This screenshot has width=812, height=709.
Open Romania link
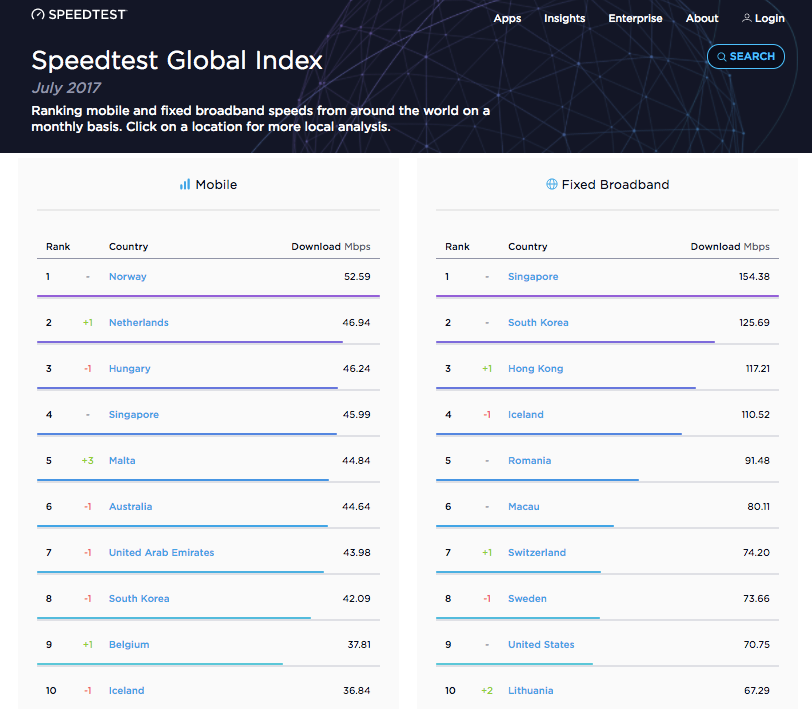[x=529, y=460]
